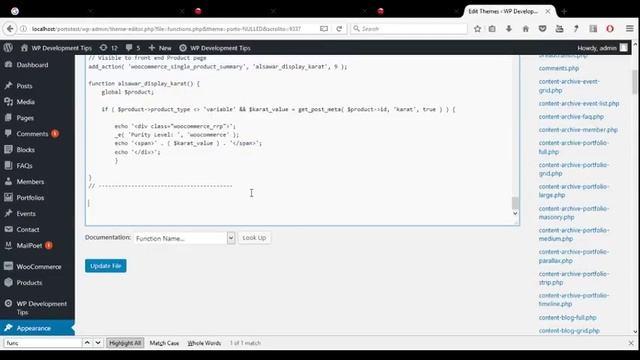Go to previous find match arrow

tap(87, 343)
